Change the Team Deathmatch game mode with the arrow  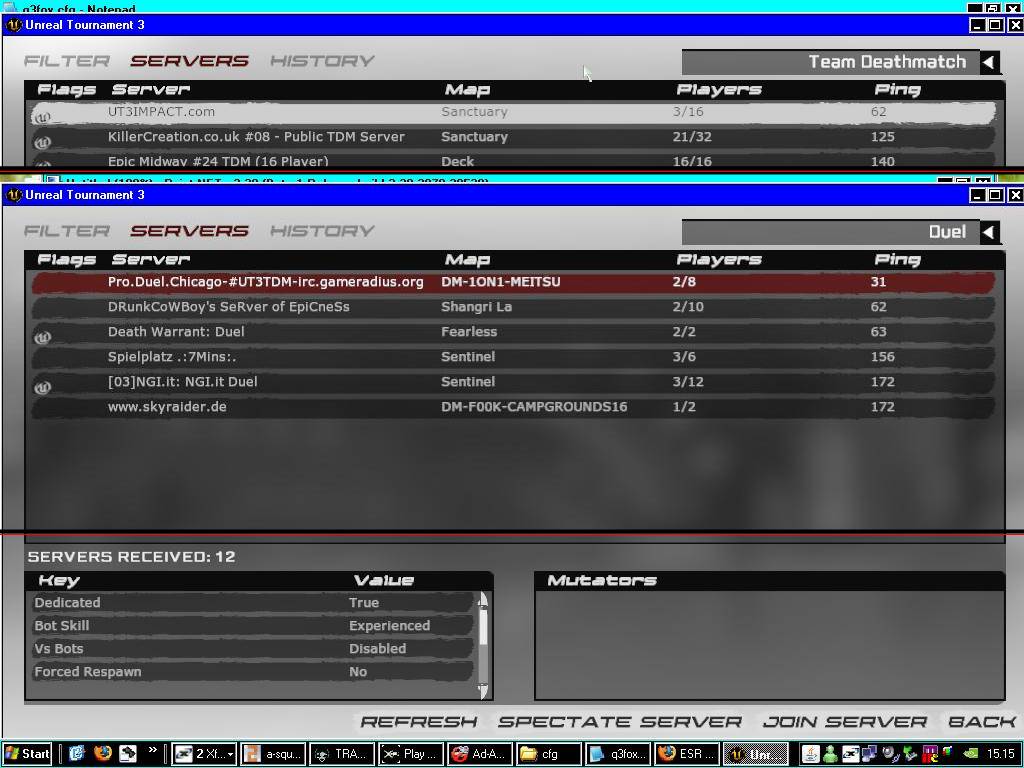(x=989, y=62)
